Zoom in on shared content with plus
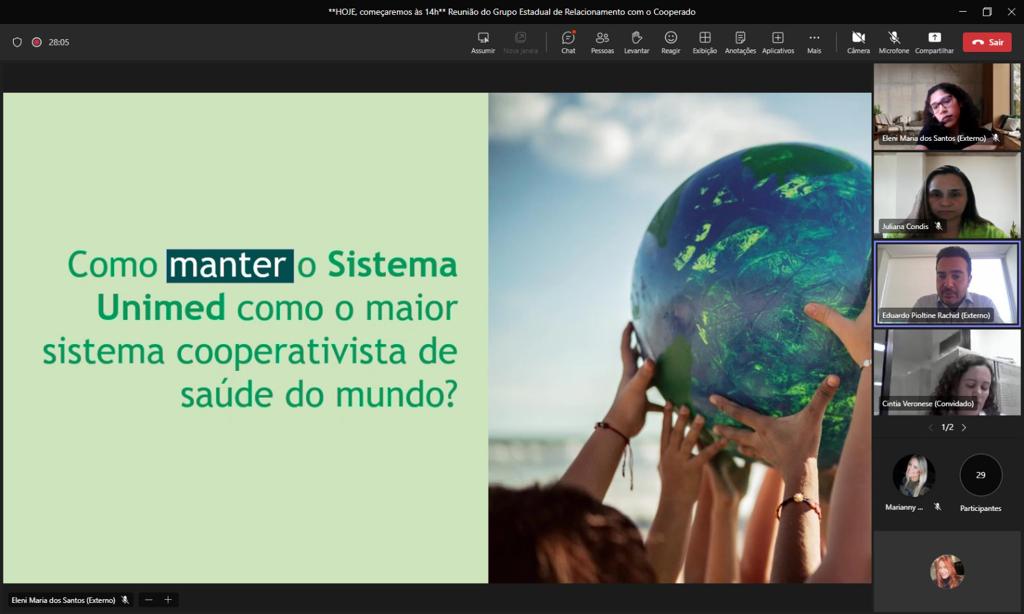Viewport: 1024px width, 614px height. pos(168,600)
